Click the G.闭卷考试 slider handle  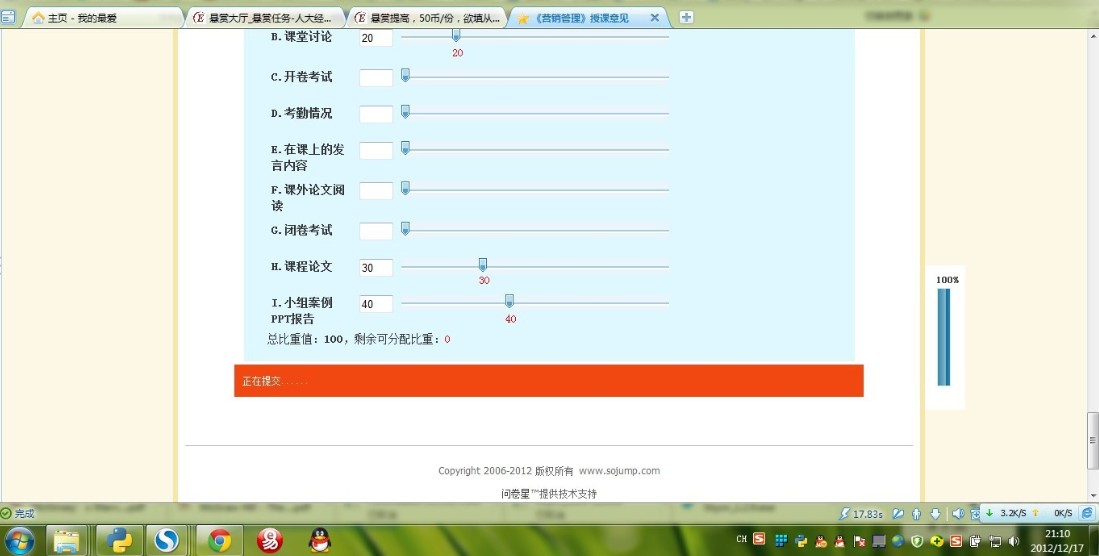tap(405, 229)
